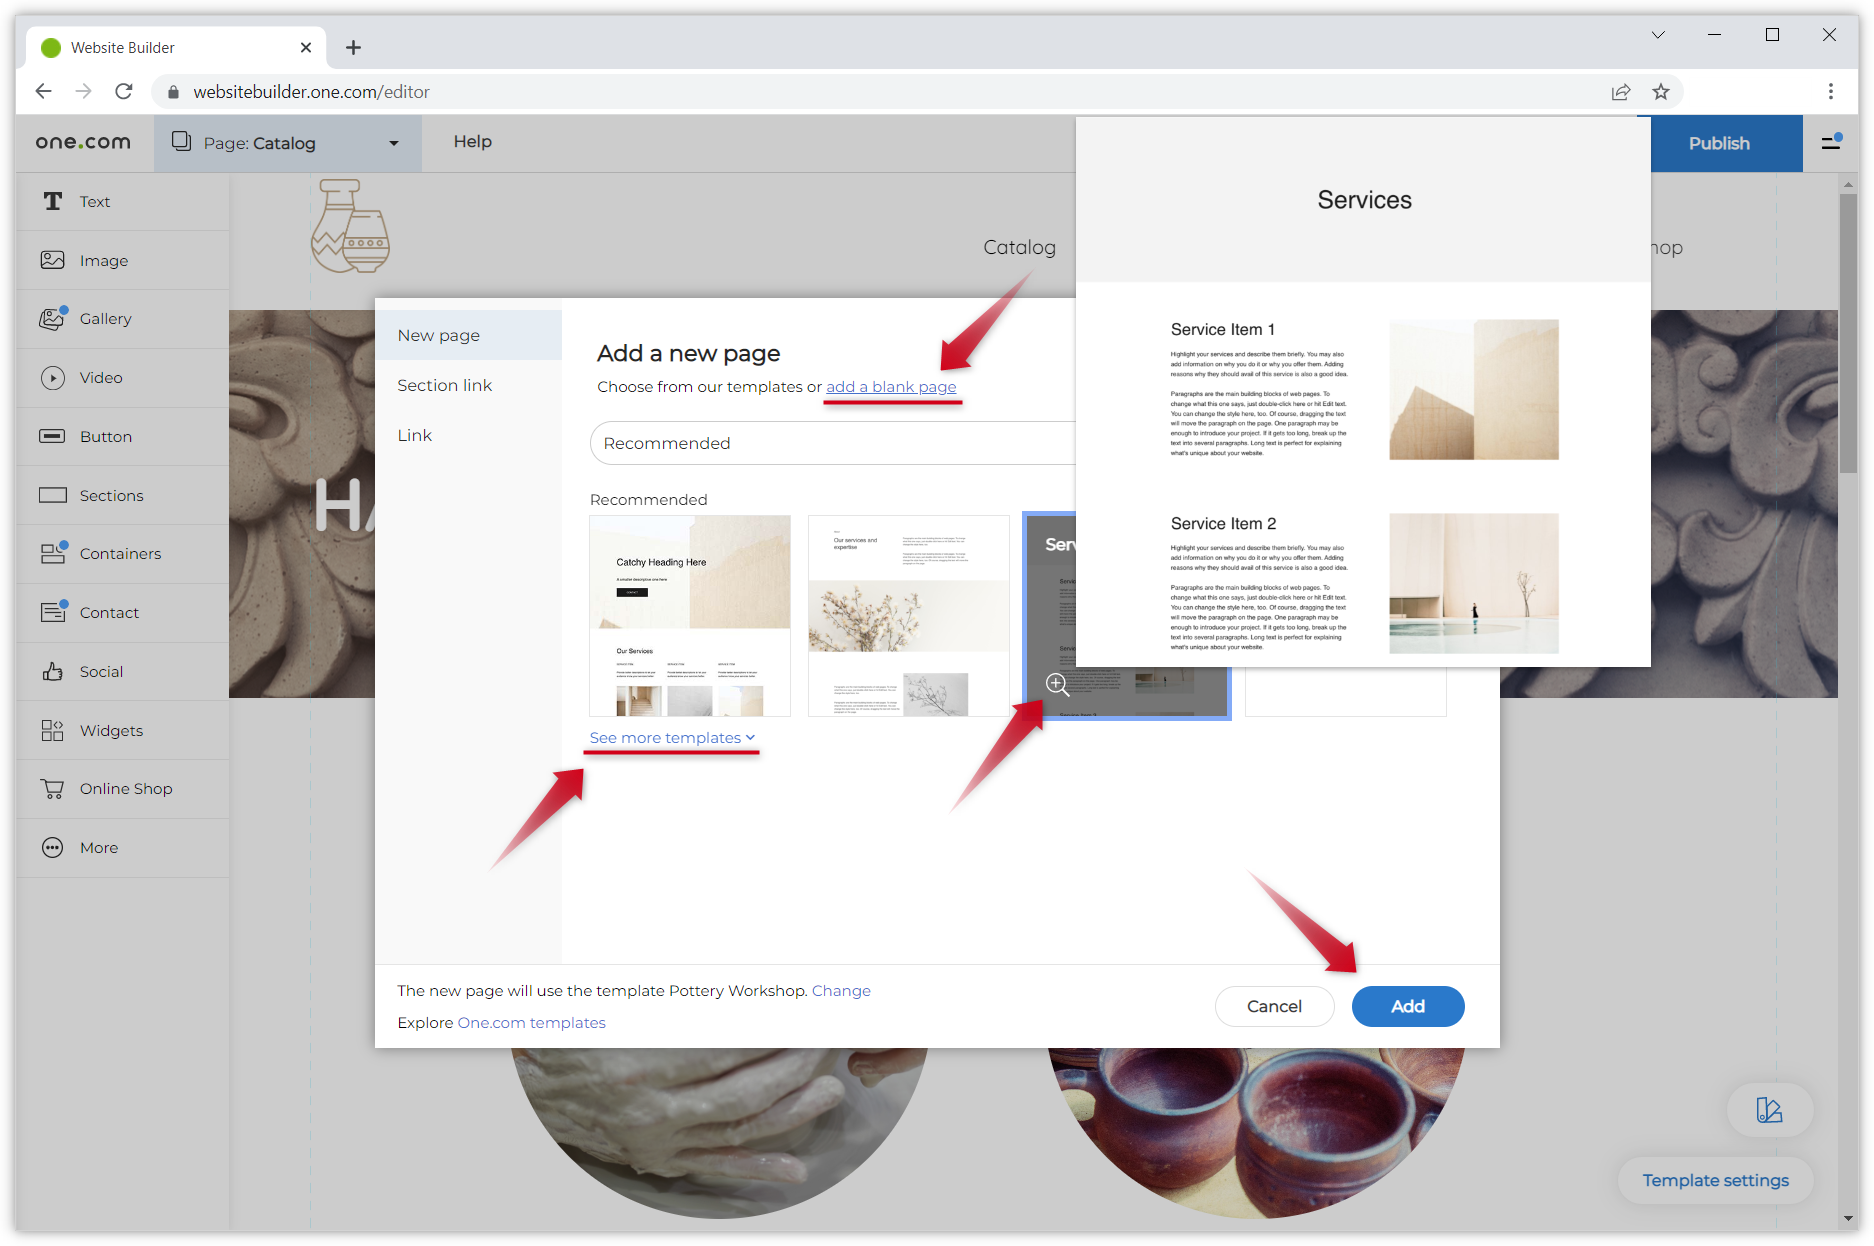Image resolution: width=1874 pixels, height=1246 pixels.
Task: Reload the browser page
Action: click(x=124, y=92)
